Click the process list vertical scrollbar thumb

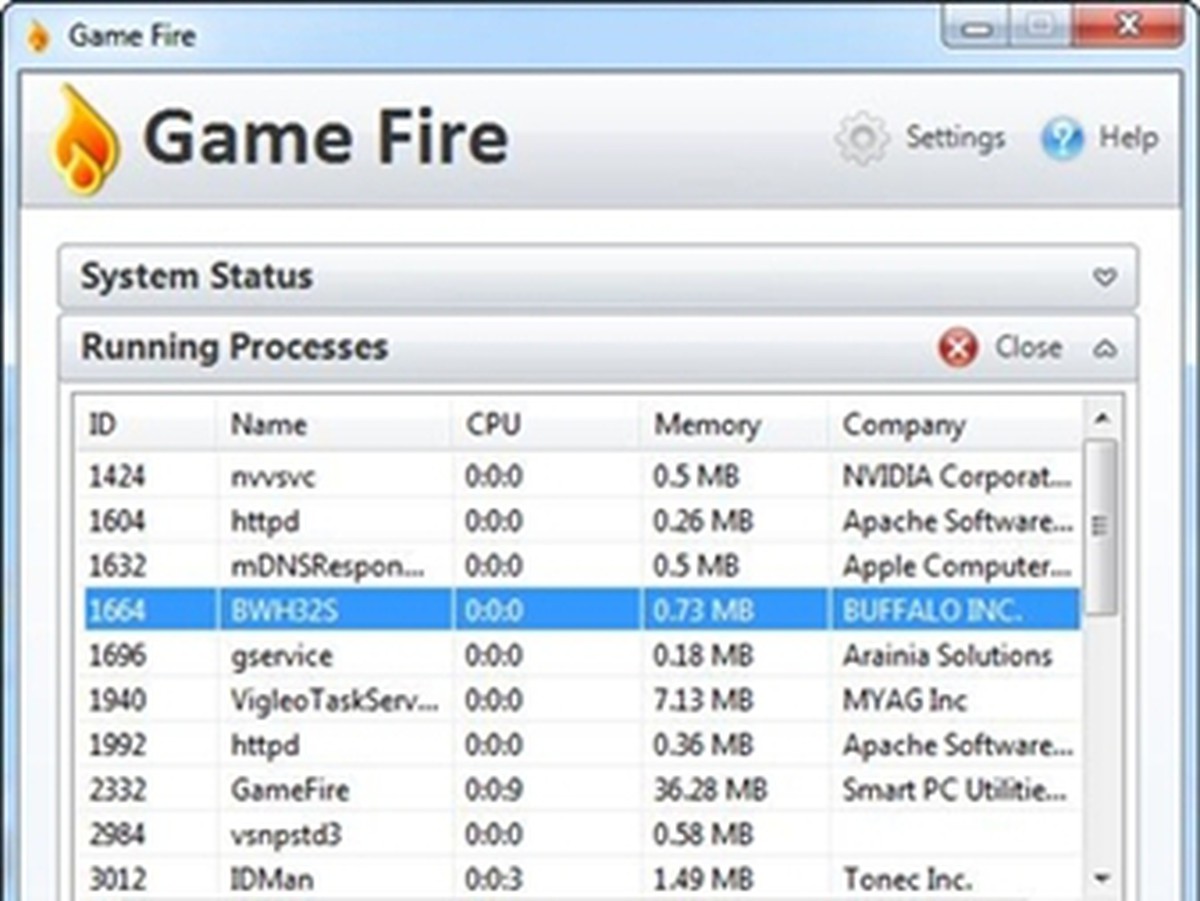point(1101,526)
